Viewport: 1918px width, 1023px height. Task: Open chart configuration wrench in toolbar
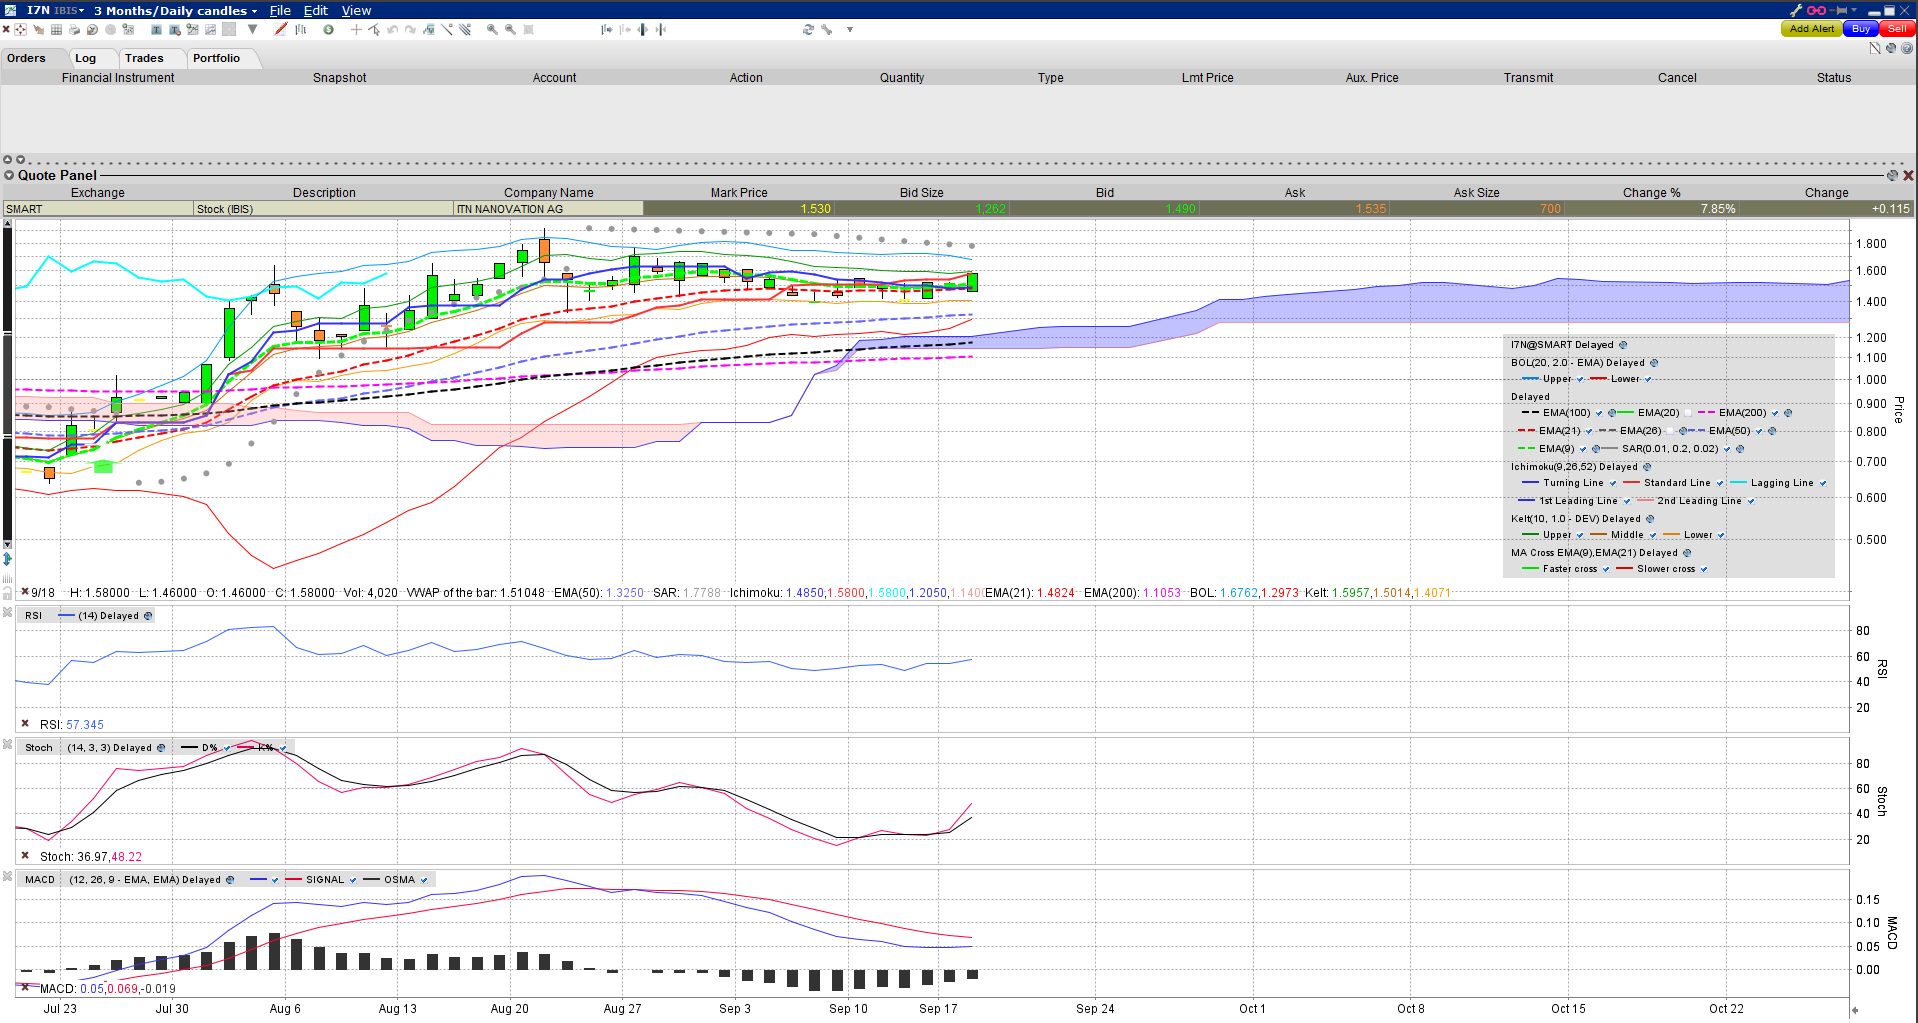point(826,29)
